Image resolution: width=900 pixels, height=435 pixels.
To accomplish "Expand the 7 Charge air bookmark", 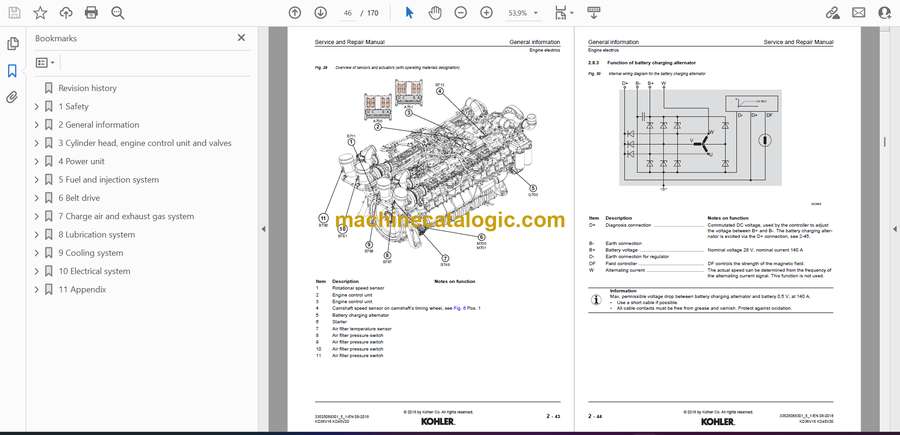I will [x=37, y=216].
